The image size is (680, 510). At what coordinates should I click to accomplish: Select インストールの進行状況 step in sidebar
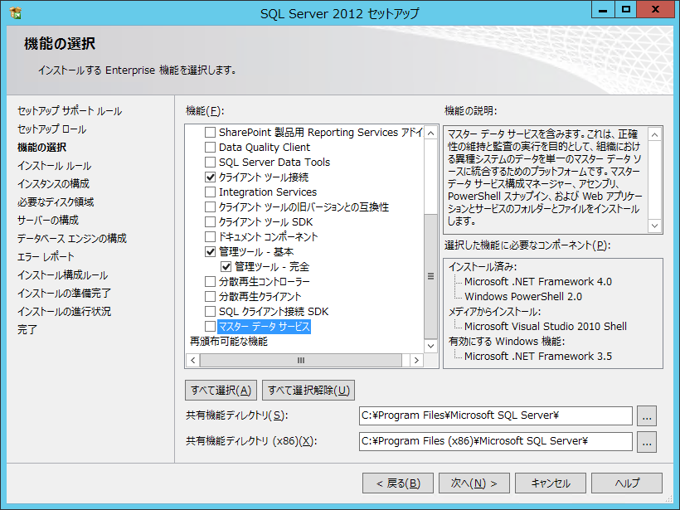point(64,311)
